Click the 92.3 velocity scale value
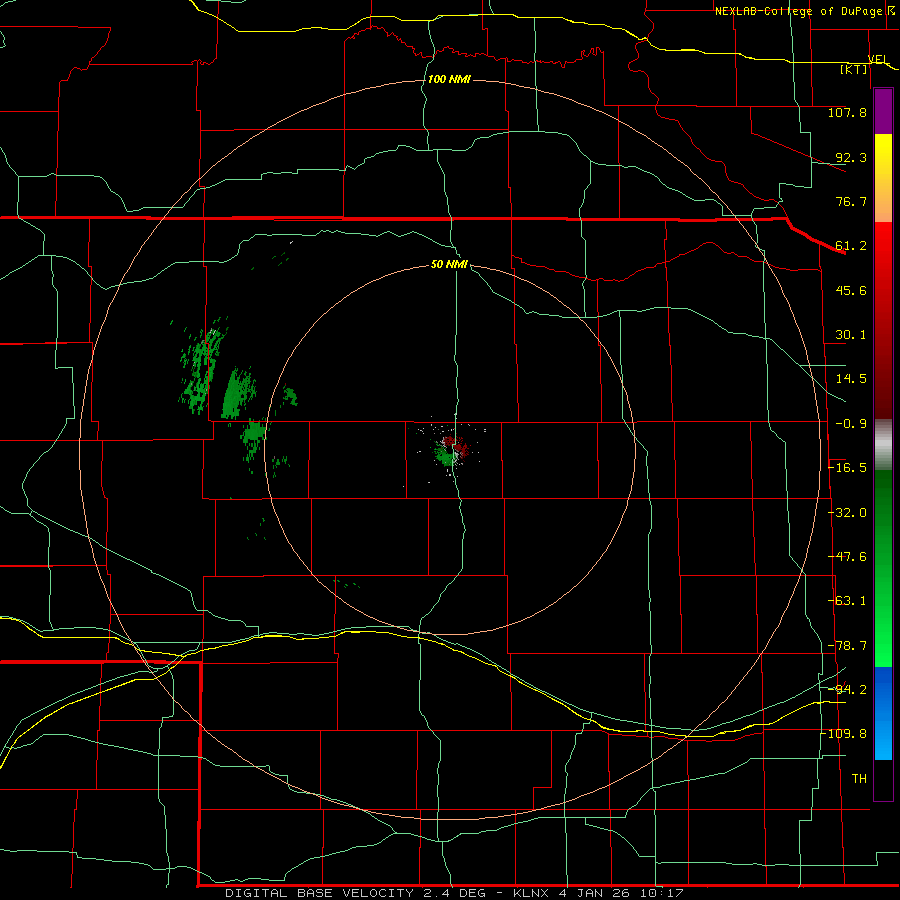Viewport: 900px width, 900px height. 851,157
